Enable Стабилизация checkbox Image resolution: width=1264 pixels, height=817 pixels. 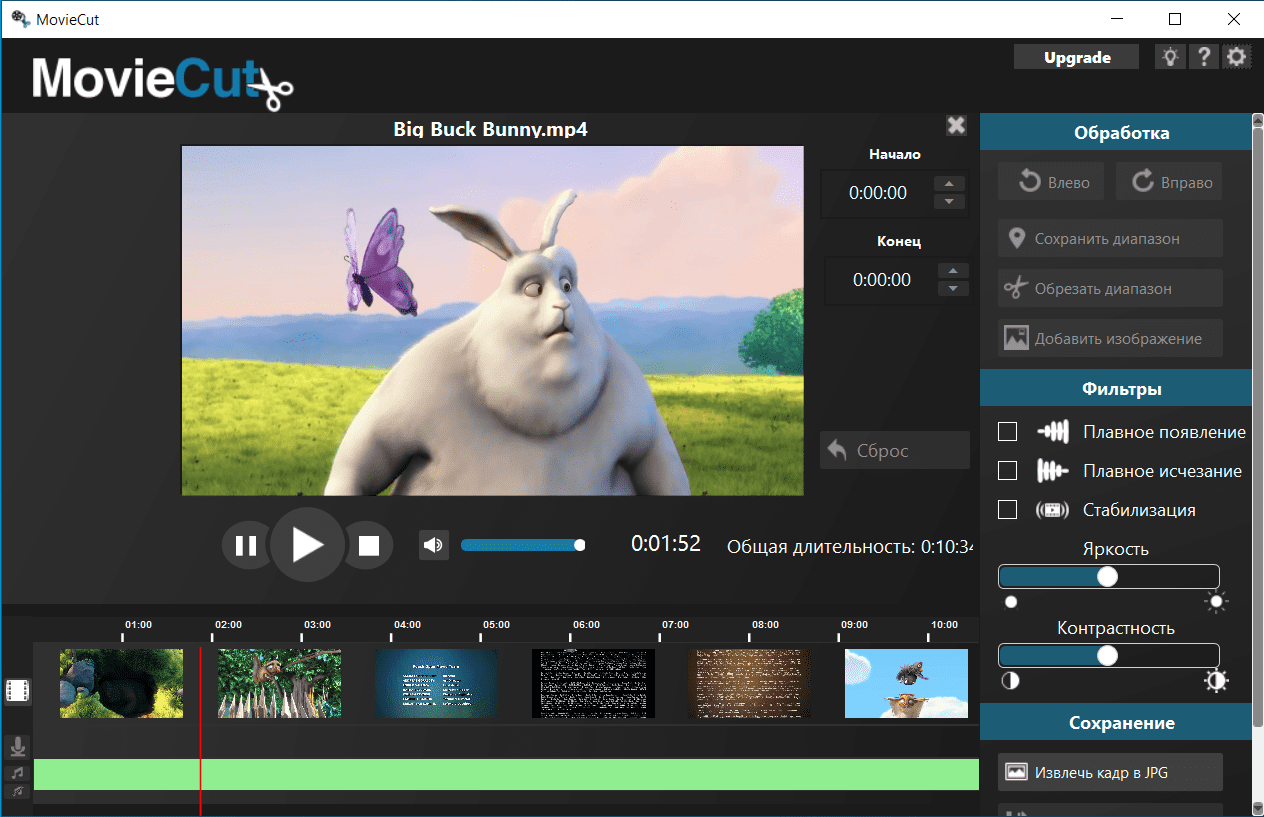click(1008, 509)
